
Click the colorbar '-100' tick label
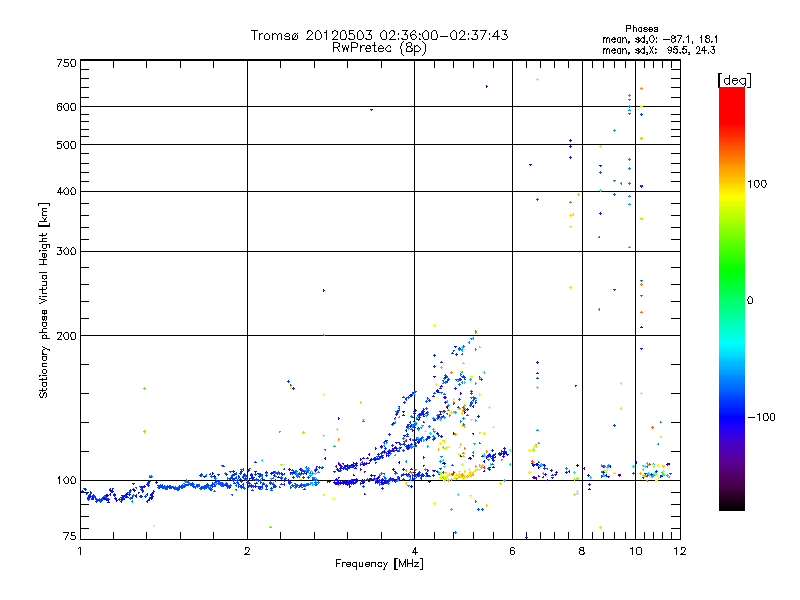(x=761, y=417)
